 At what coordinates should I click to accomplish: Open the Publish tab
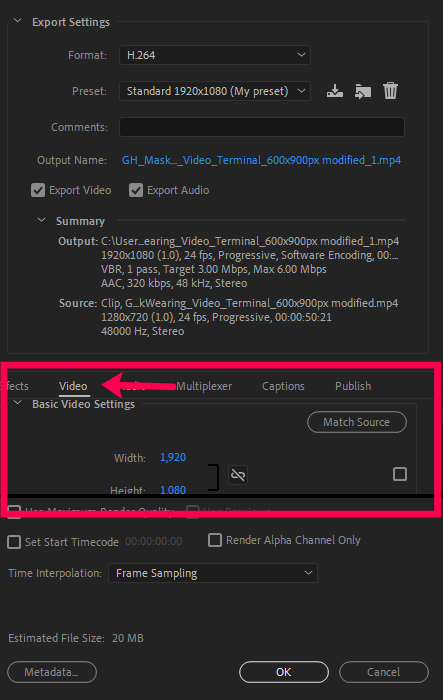(353, 386)
